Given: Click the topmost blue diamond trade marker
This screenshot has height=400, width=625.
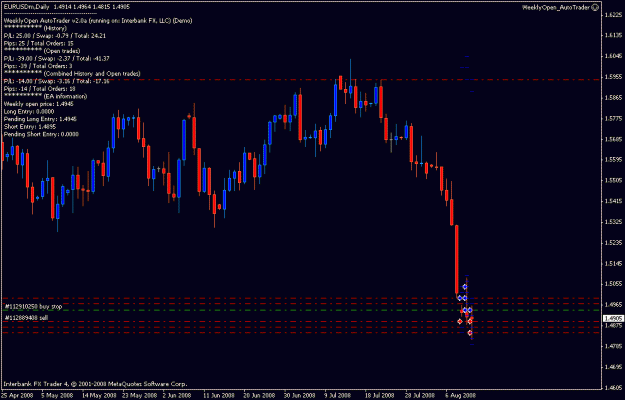Looking at the screenshot, I should tap(464, 286).
